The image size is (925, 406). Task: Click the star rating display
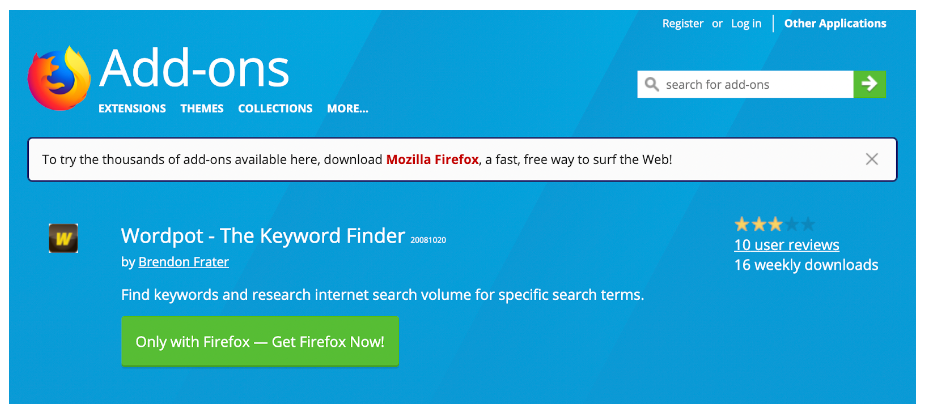click(x=774, y=224)
